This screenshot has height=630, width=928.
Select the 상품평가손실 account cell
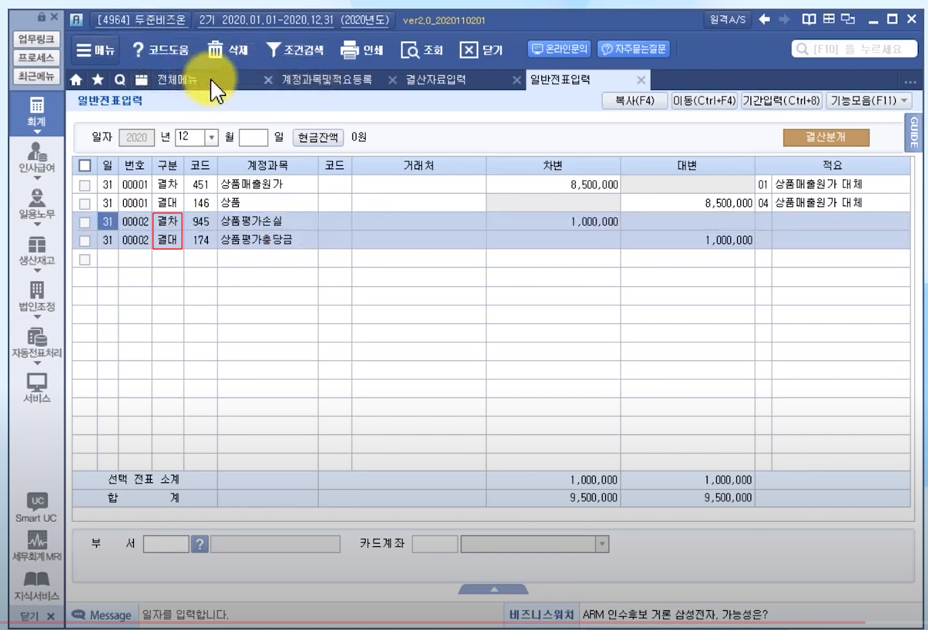268,222
